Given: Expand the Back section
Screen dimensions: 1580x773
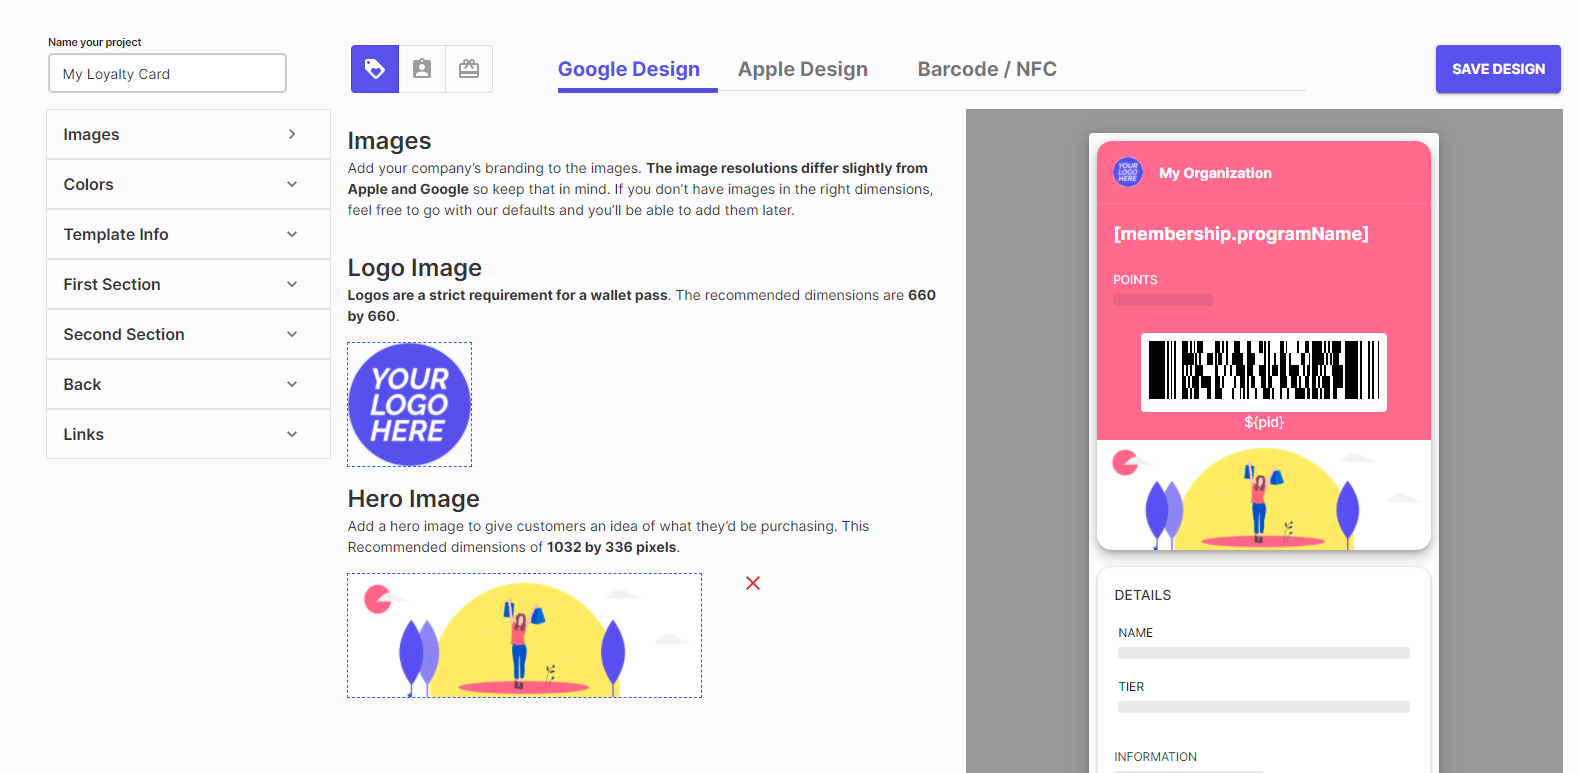Looking at the screenshot, I should click(x=188, y=384).
